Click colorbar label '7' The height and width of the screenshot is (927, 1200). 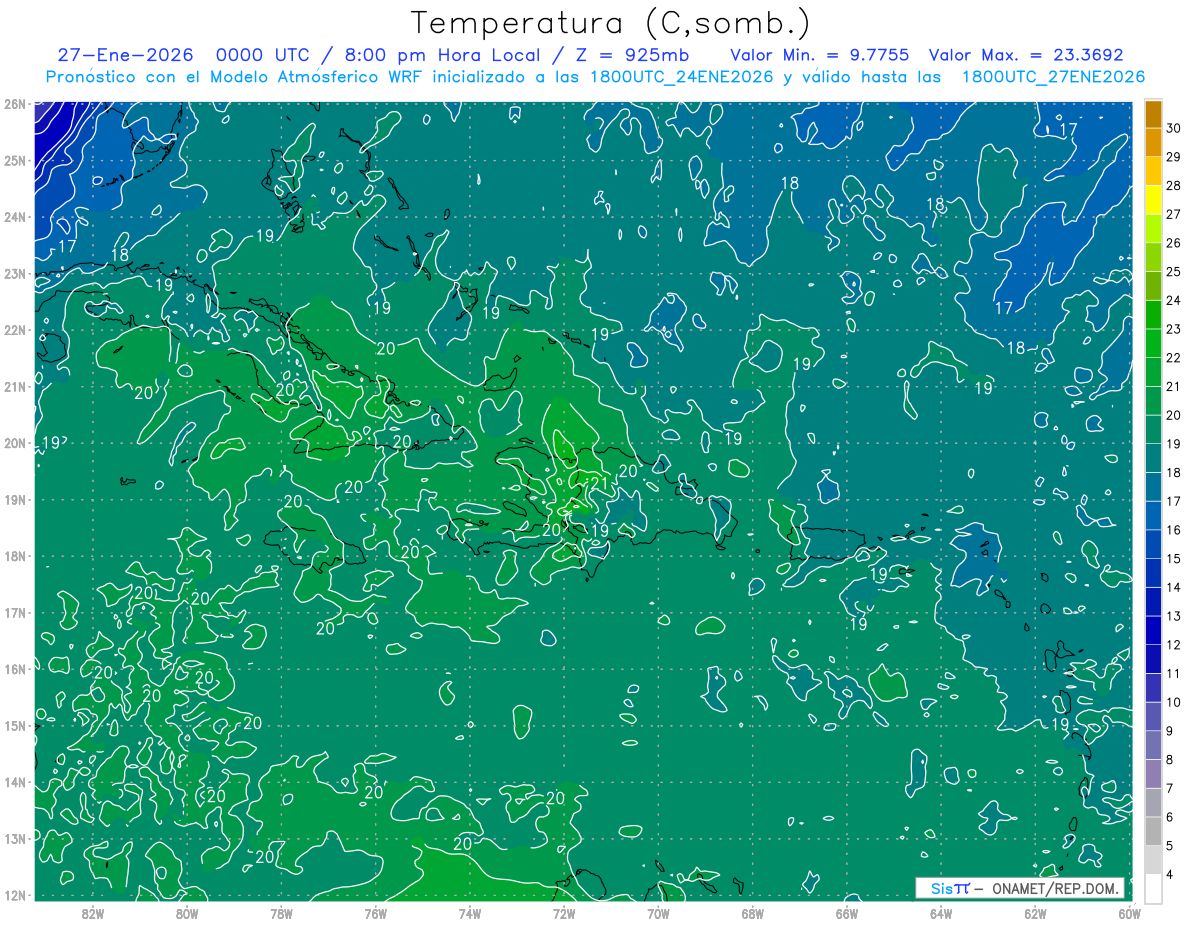point(1170,788)
